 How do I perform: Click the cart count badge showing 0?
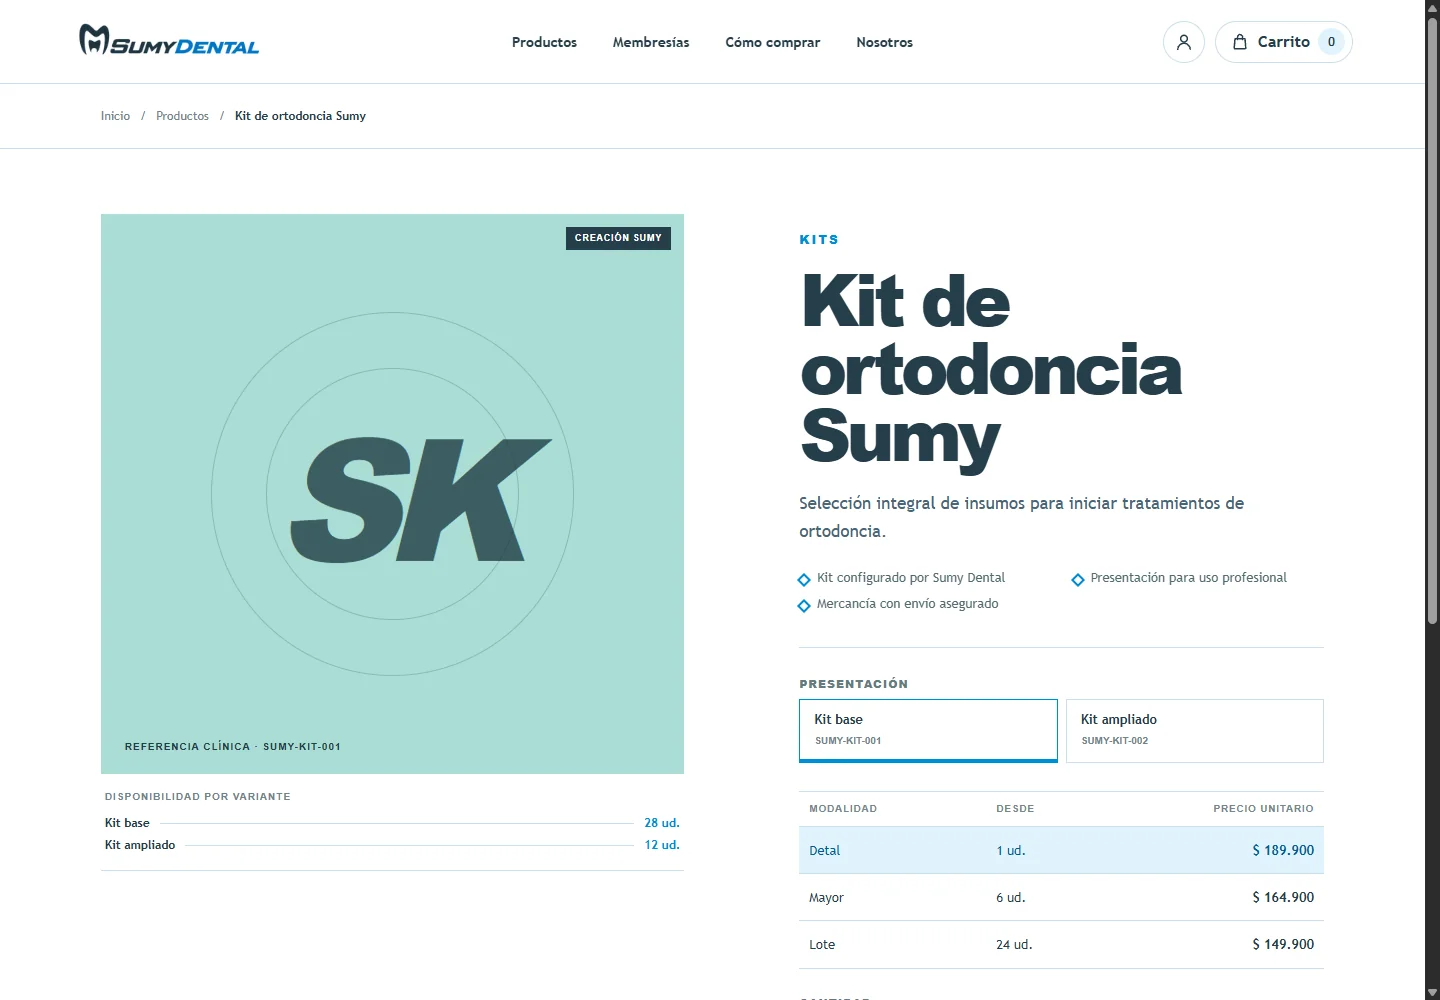tap(1331, 42)
